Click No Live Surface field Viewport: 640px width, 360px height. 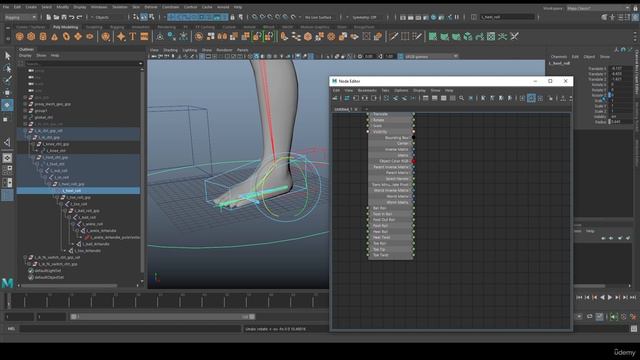(319, 17)
